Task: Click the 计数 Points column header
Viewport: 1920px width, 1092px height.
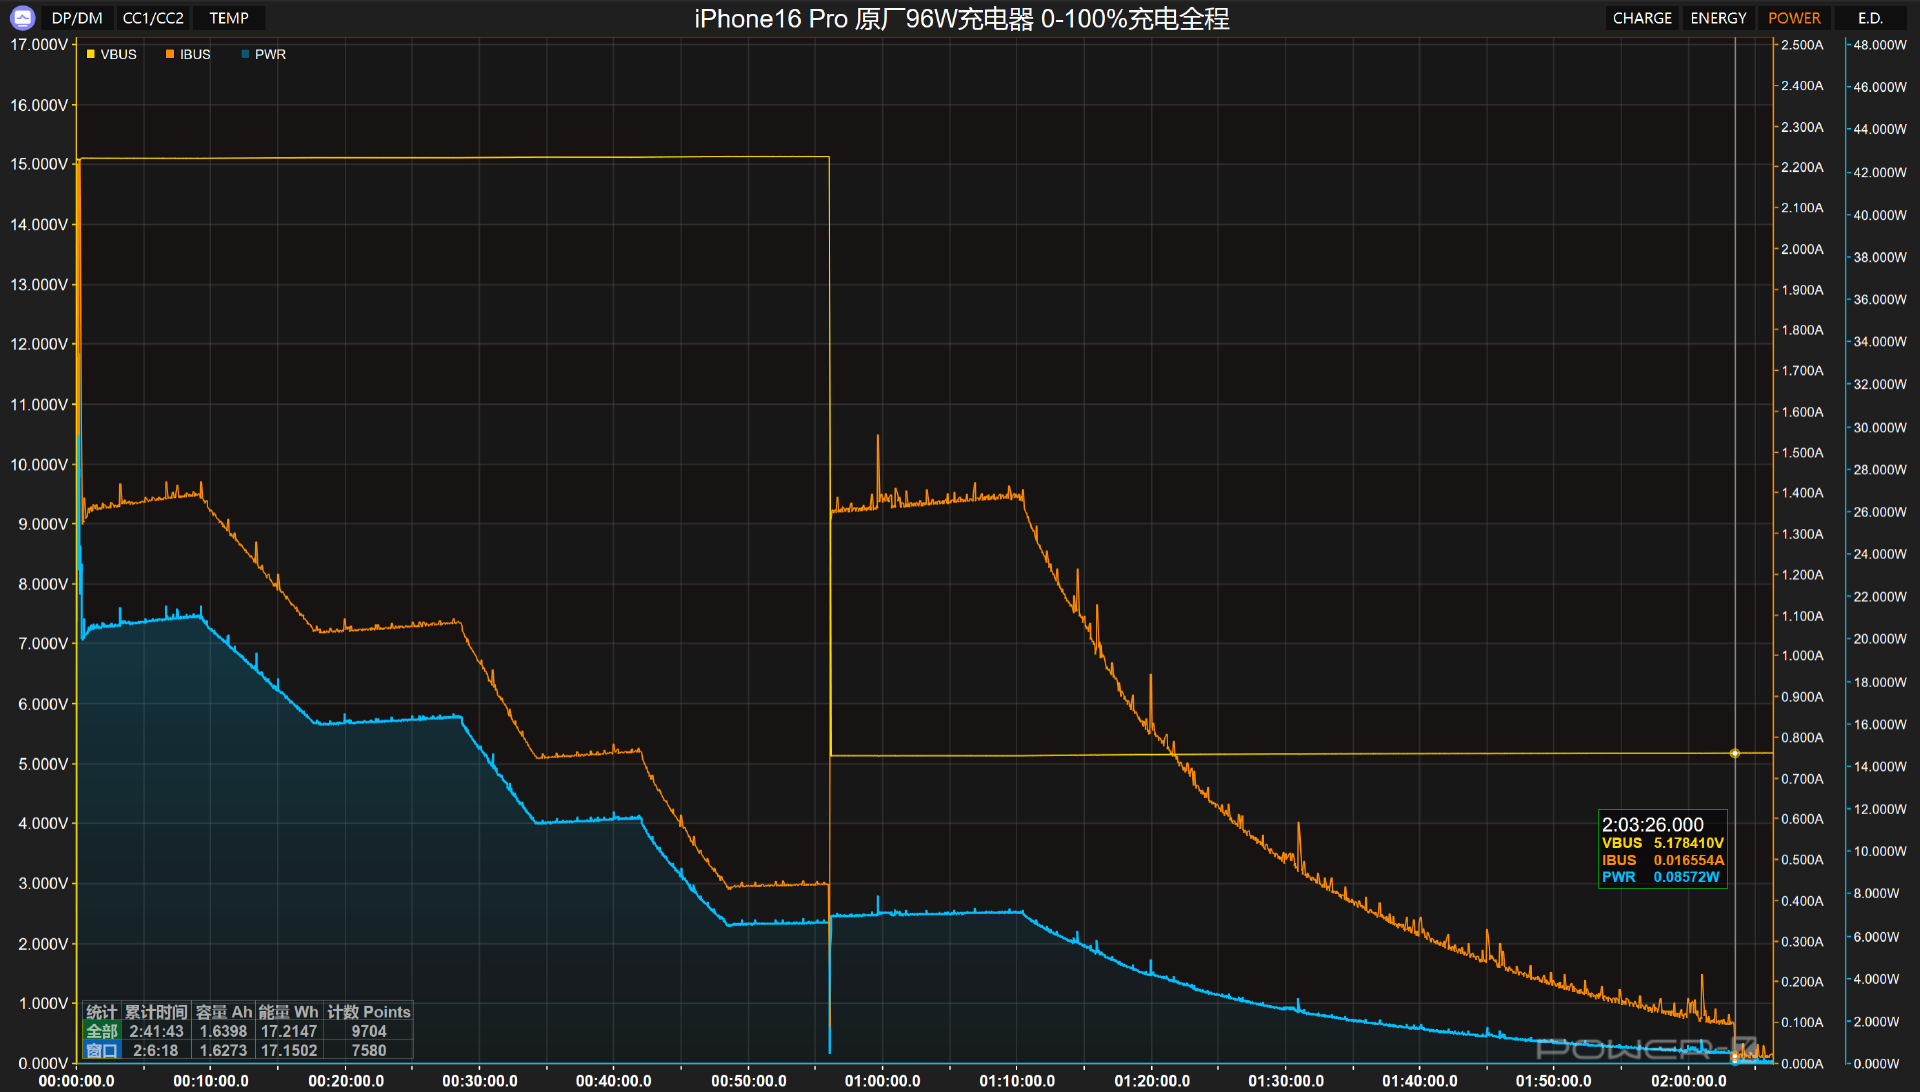Action: 369,1012
